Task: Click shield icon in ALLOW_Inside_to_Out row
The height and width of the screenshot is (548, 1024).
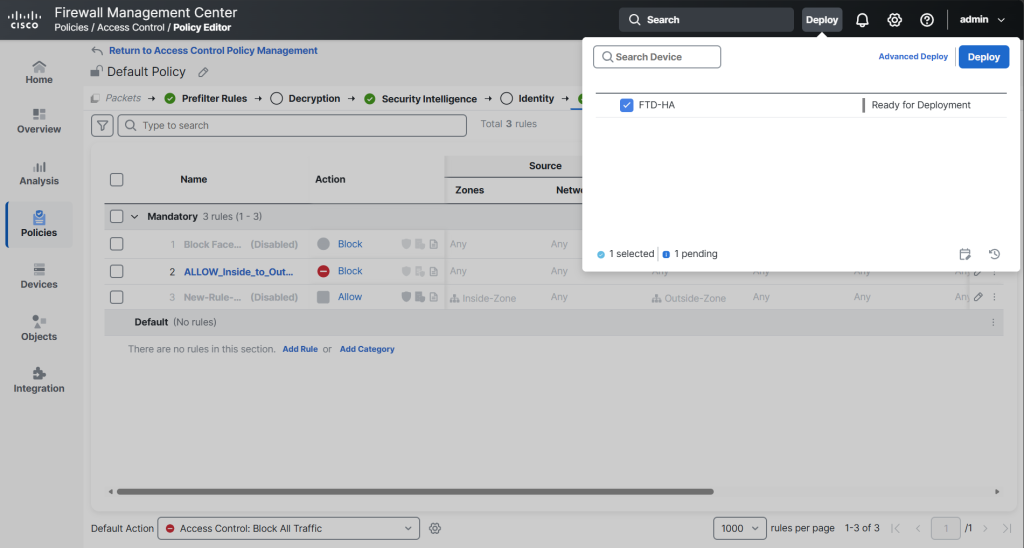Action: click(x=406, y=271)
